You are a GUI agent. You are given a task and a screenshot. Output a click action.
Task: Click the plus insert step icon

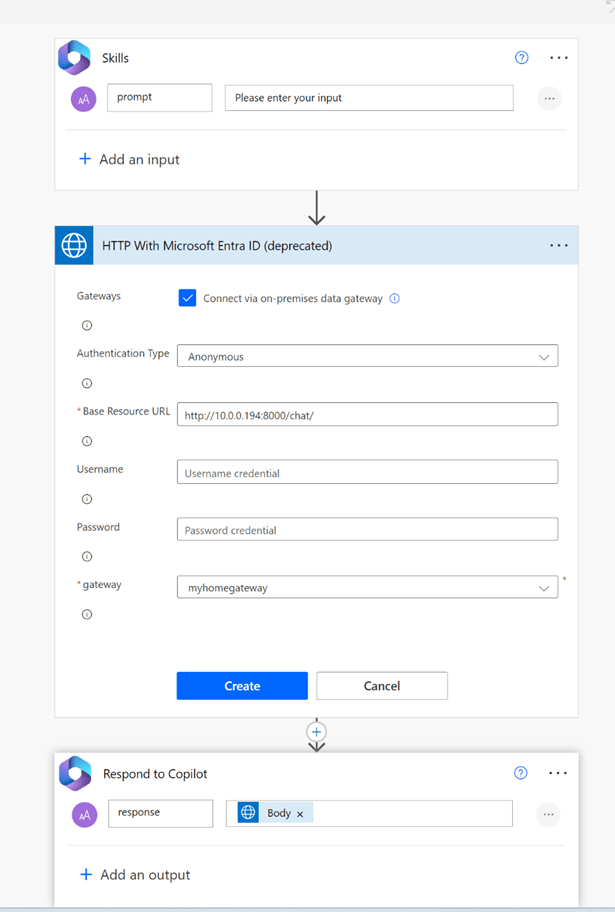[317, 732]
